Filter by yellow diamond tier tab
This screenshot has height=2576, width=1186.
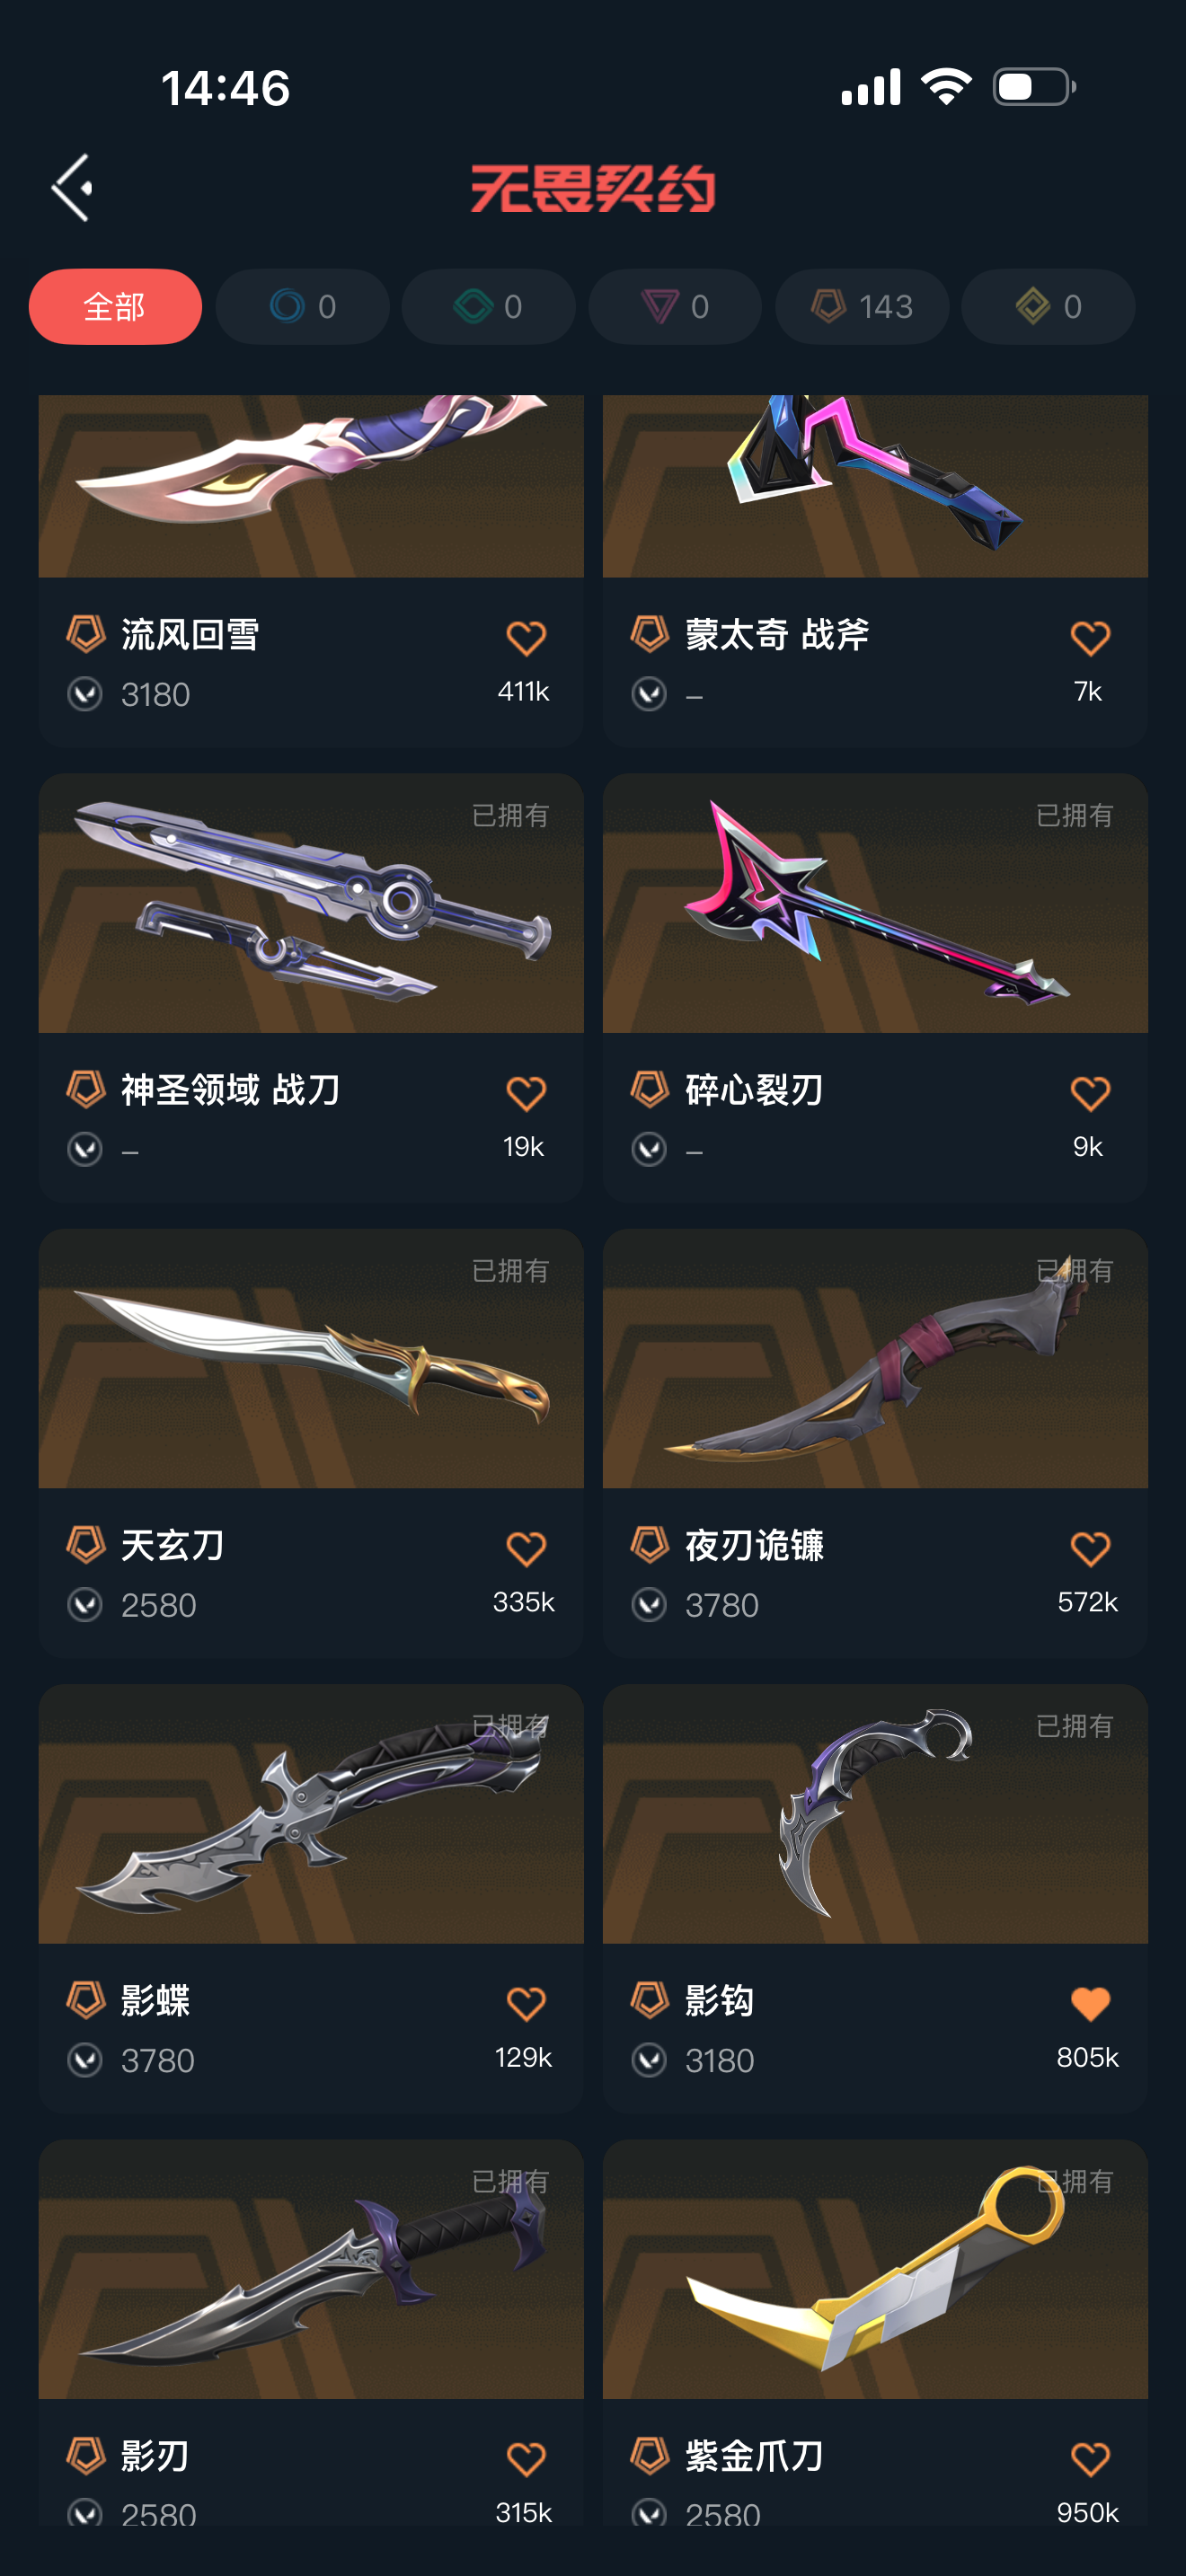coord(1048,306)
